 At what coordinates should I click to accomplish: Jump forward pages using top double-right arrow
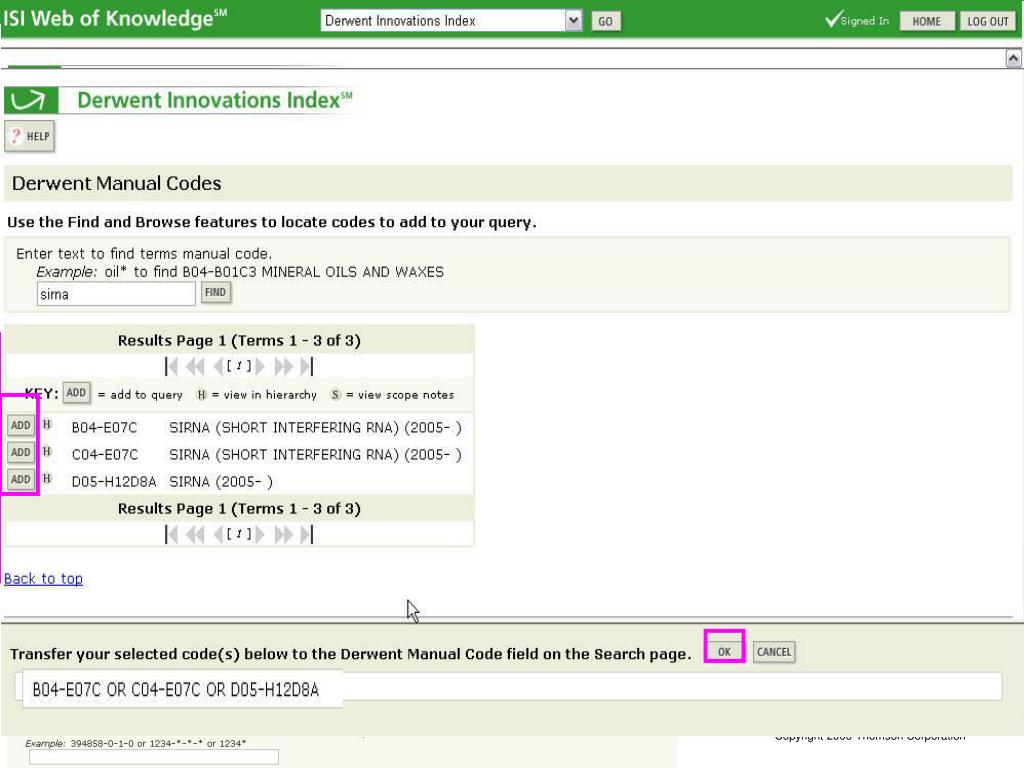283,366
